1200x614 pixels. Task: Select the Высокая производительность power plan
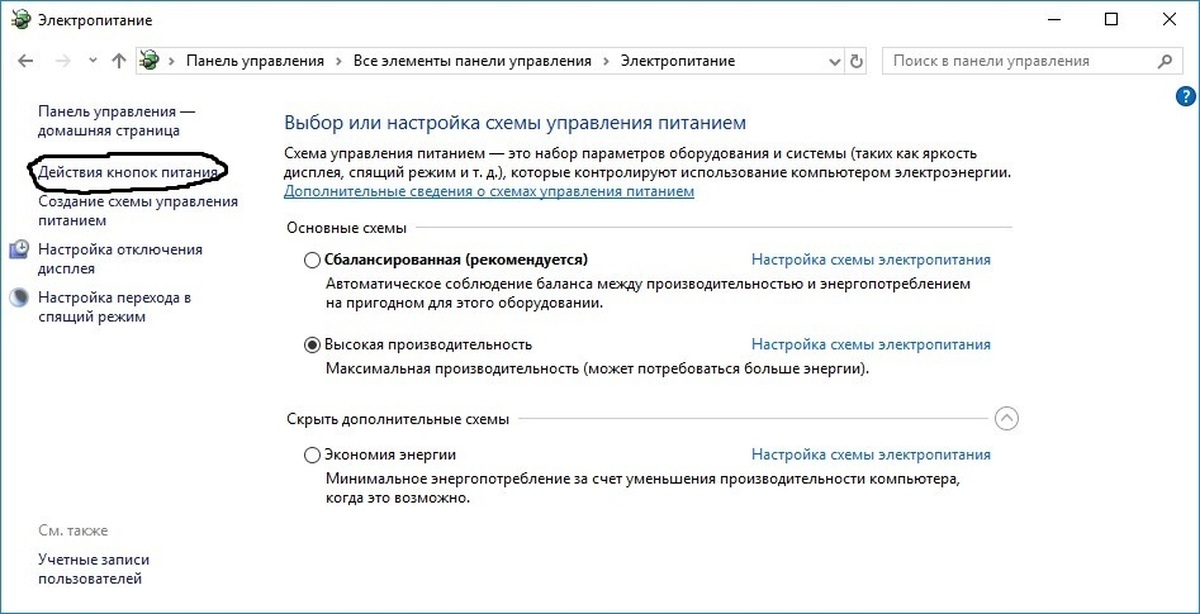[x=310, y=344]
